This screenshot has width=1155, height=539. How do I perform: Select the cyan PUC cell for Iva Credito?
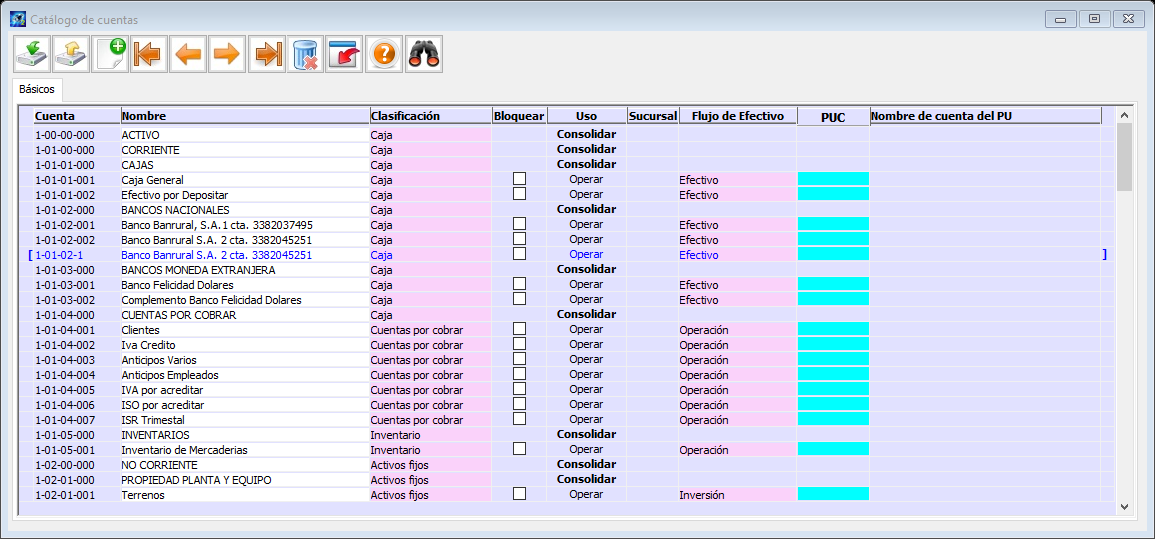[833, 345]
